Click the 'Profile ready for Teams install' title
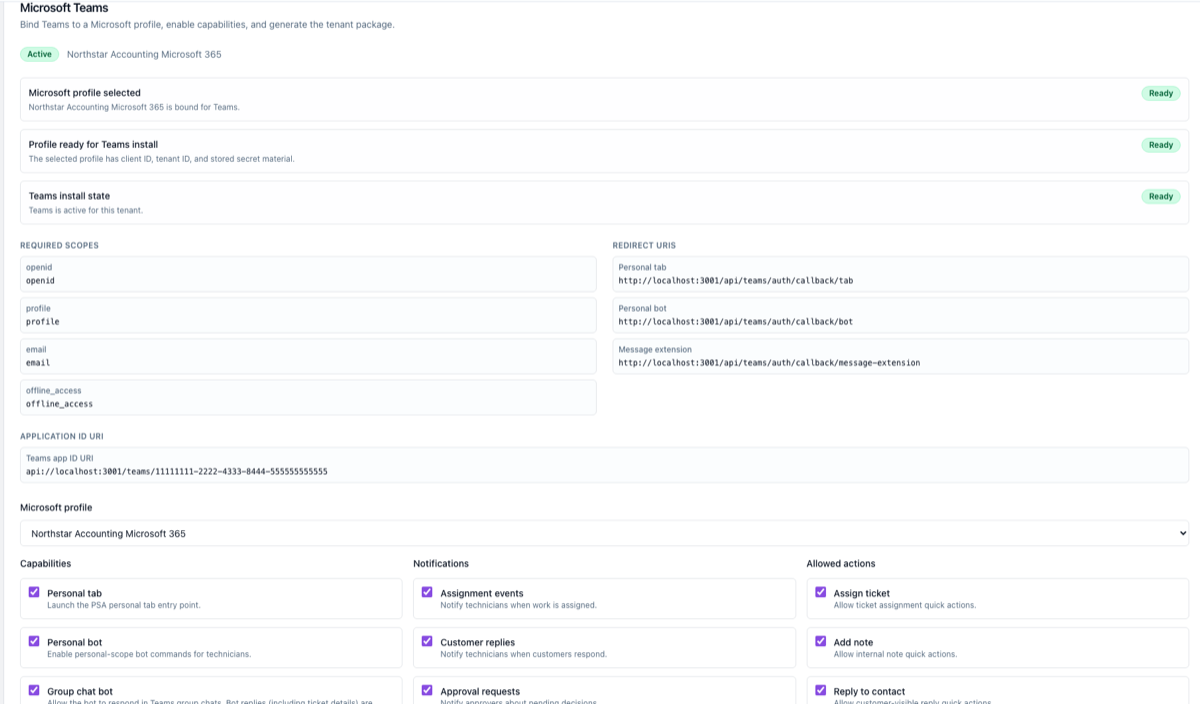1200x704 pixels. [x=93, y=144]
